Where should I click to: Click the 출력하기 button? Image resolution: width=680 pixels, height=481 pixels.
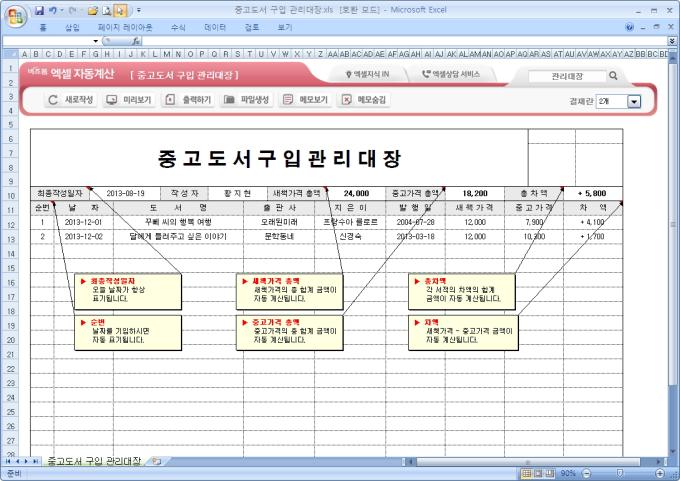coord(188,100)
